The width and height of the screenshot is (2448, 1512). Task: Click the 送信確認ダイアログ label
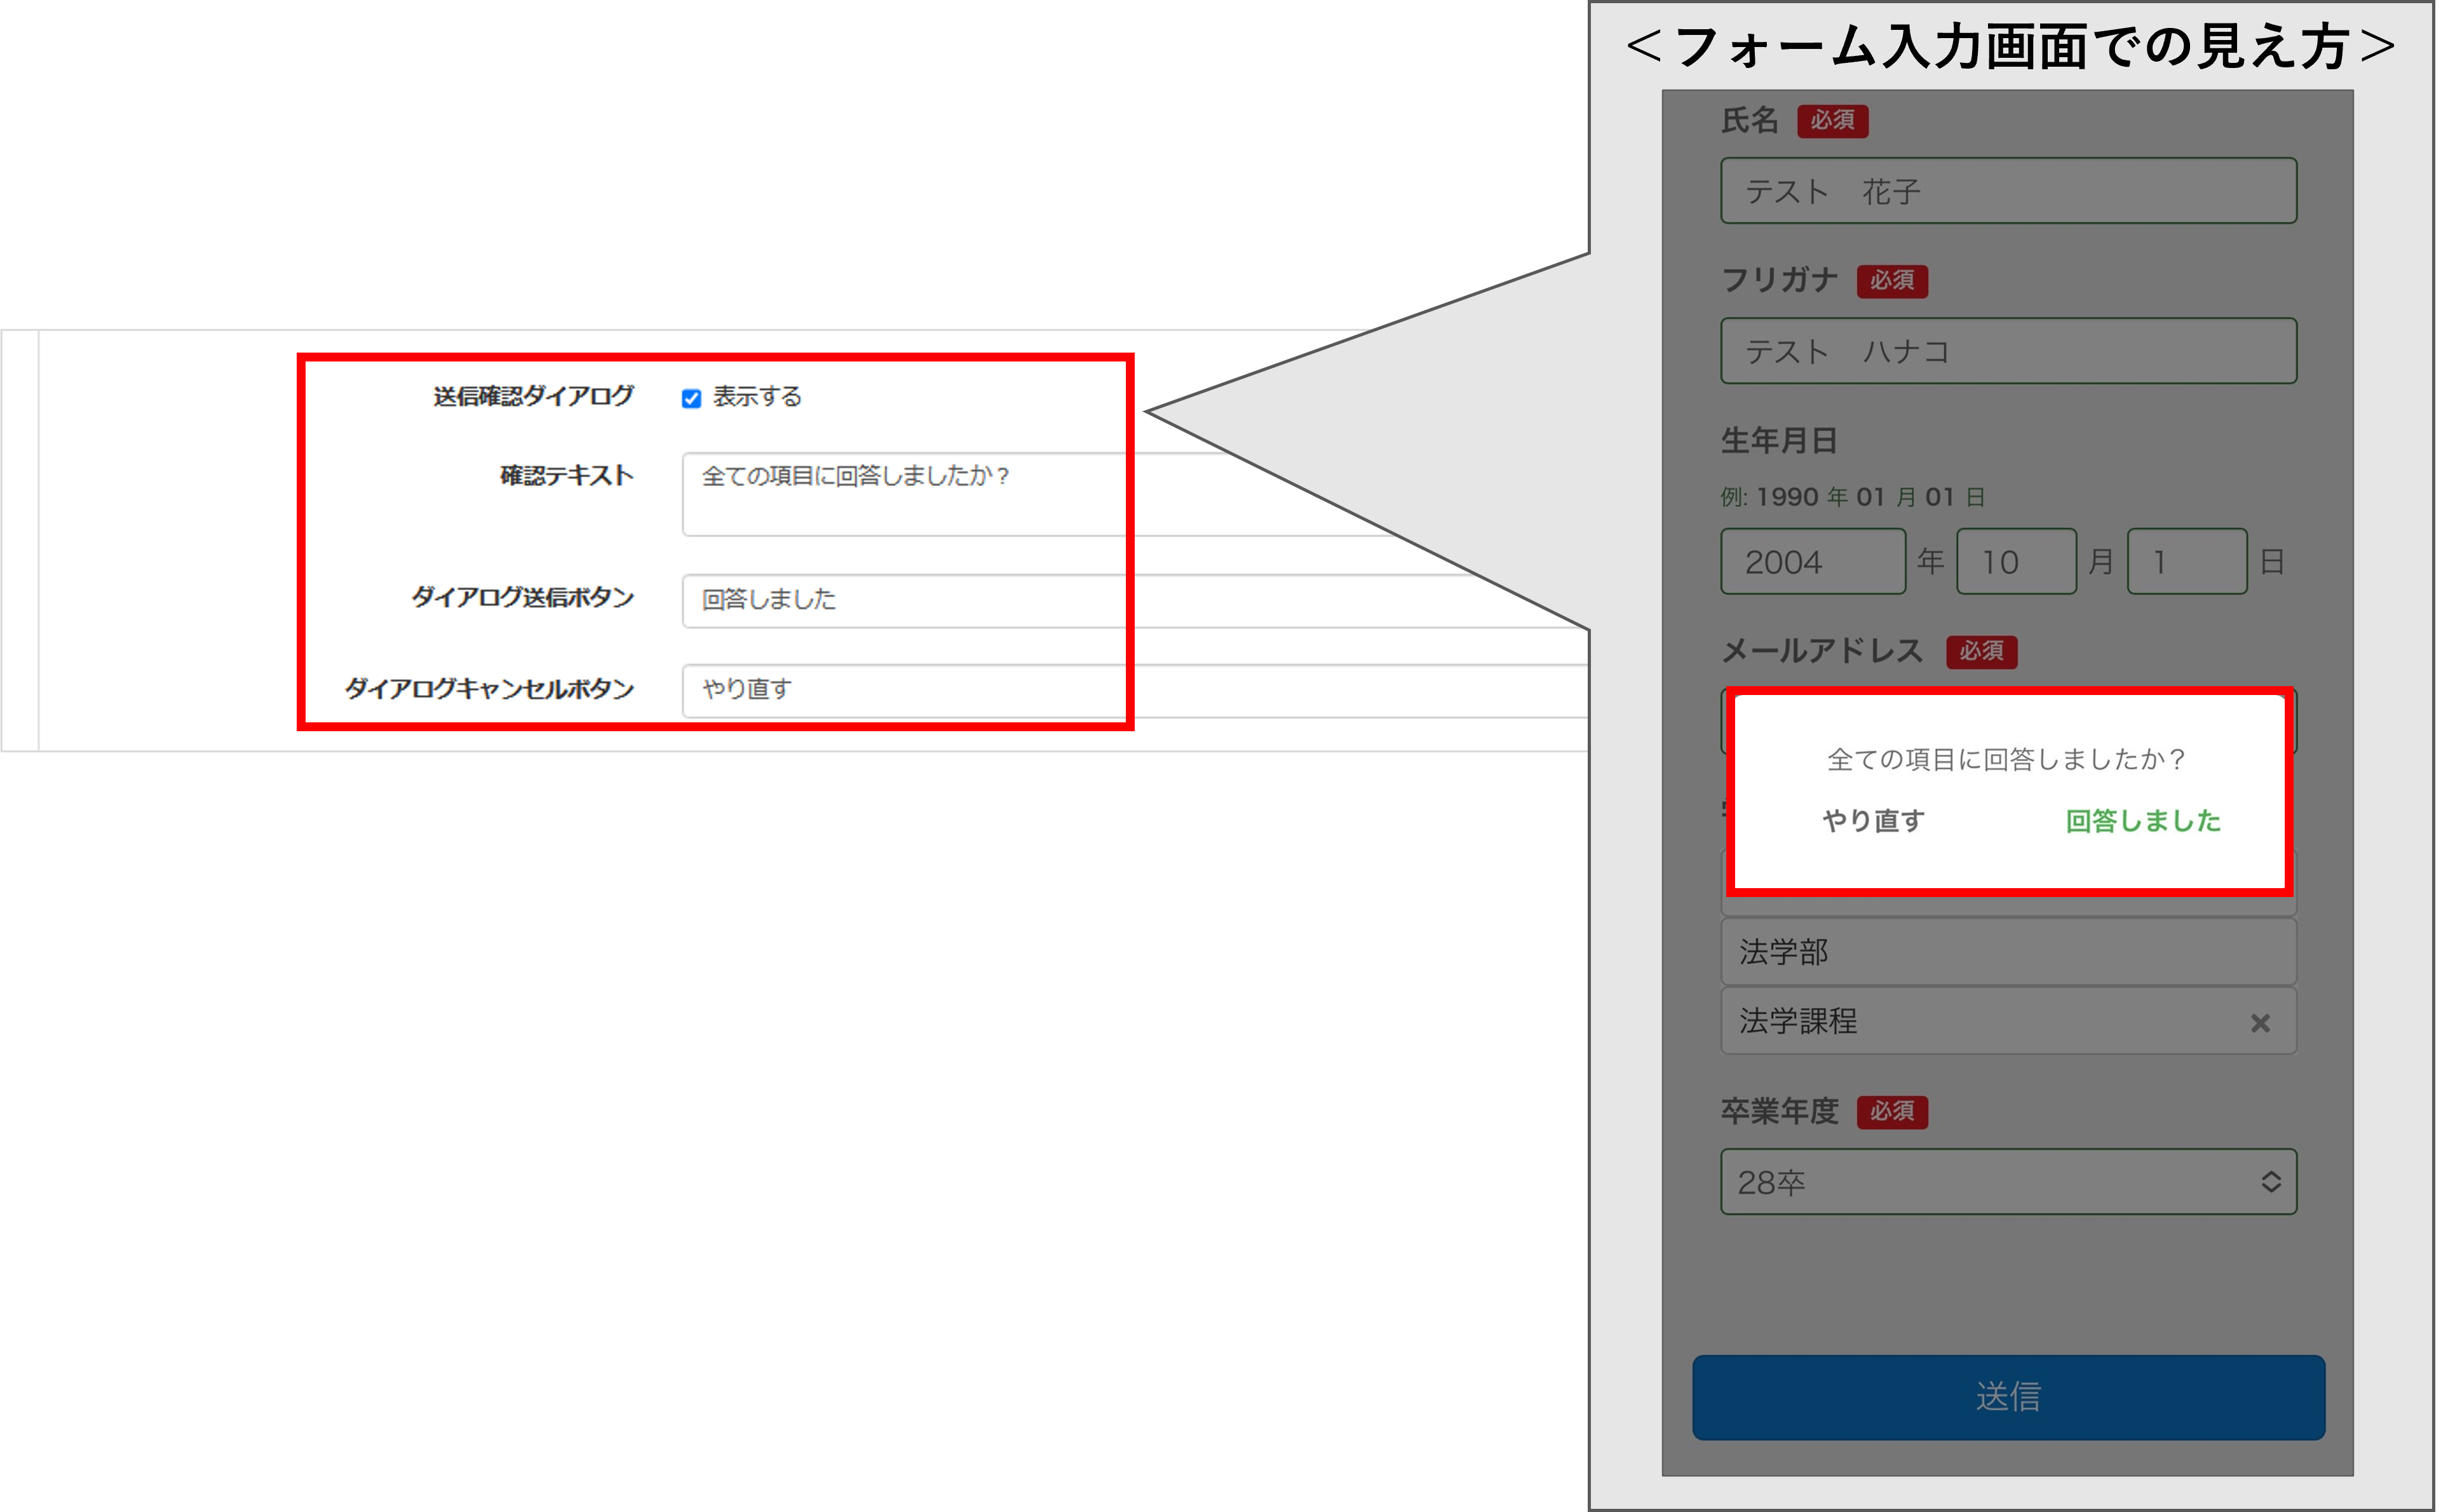[533, 397]
